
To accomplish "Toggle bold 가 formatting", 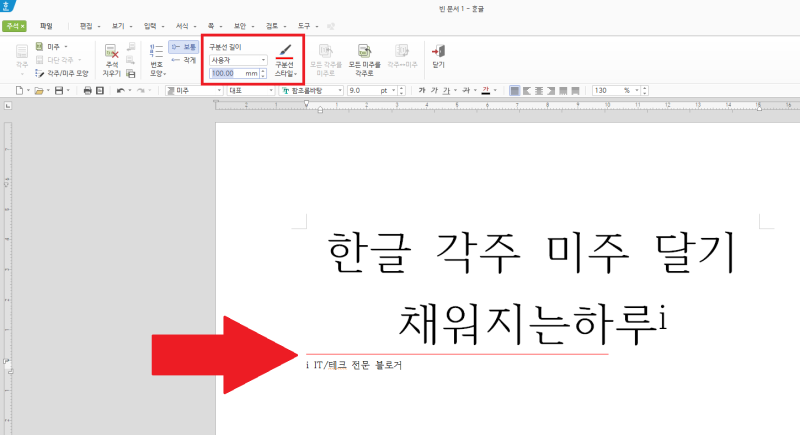I will coord(422,91).
